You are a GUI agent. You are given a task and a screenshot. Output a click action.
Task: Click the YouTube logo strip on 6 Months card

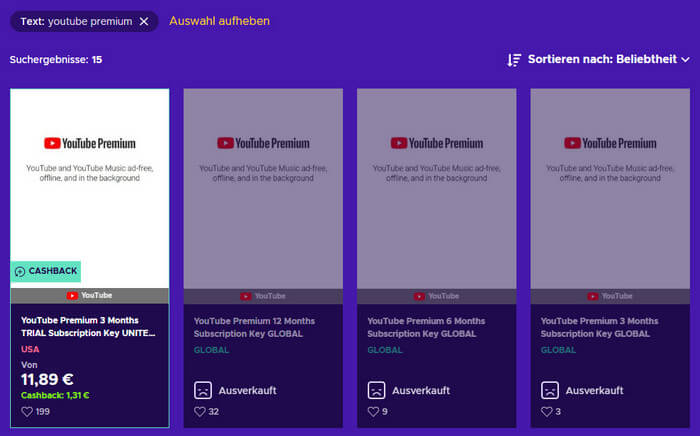[x=437, y=296]
